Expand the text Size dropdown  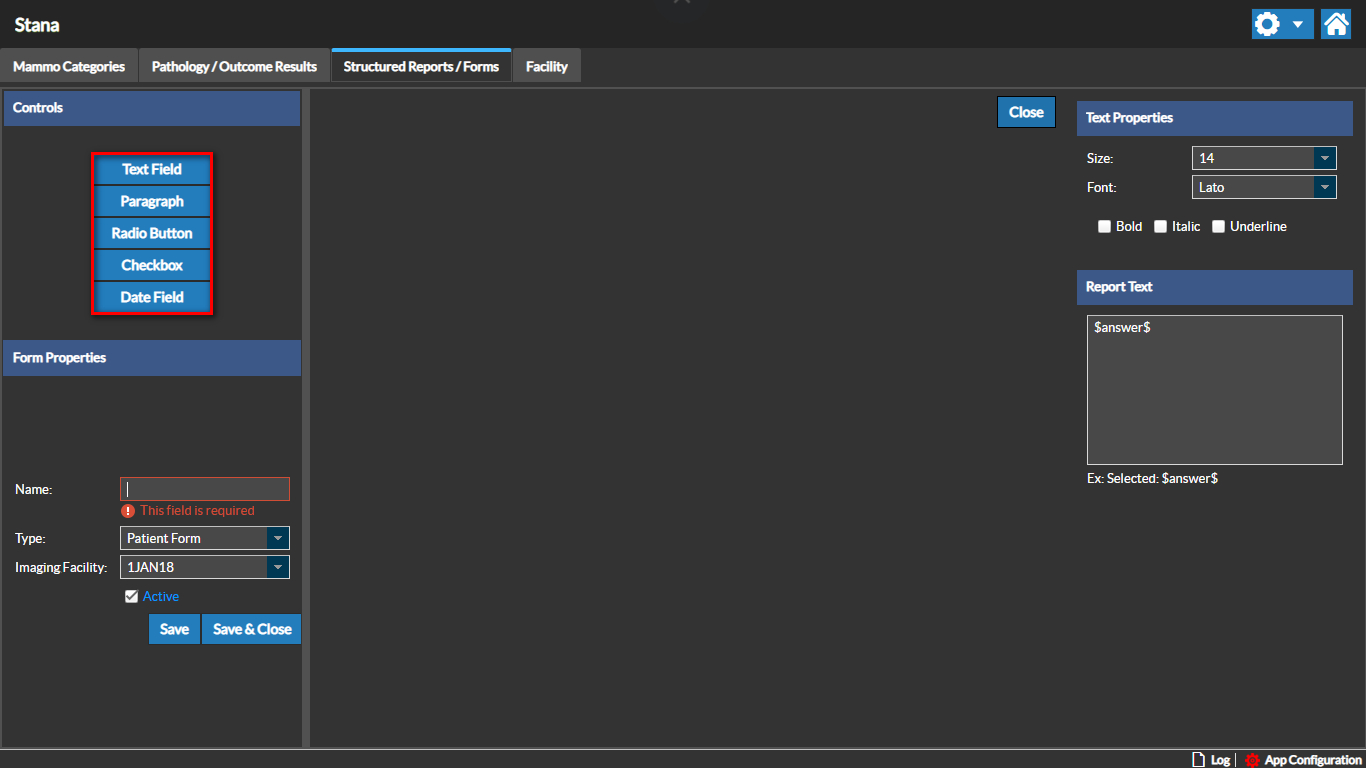(x=1325, y=158)
